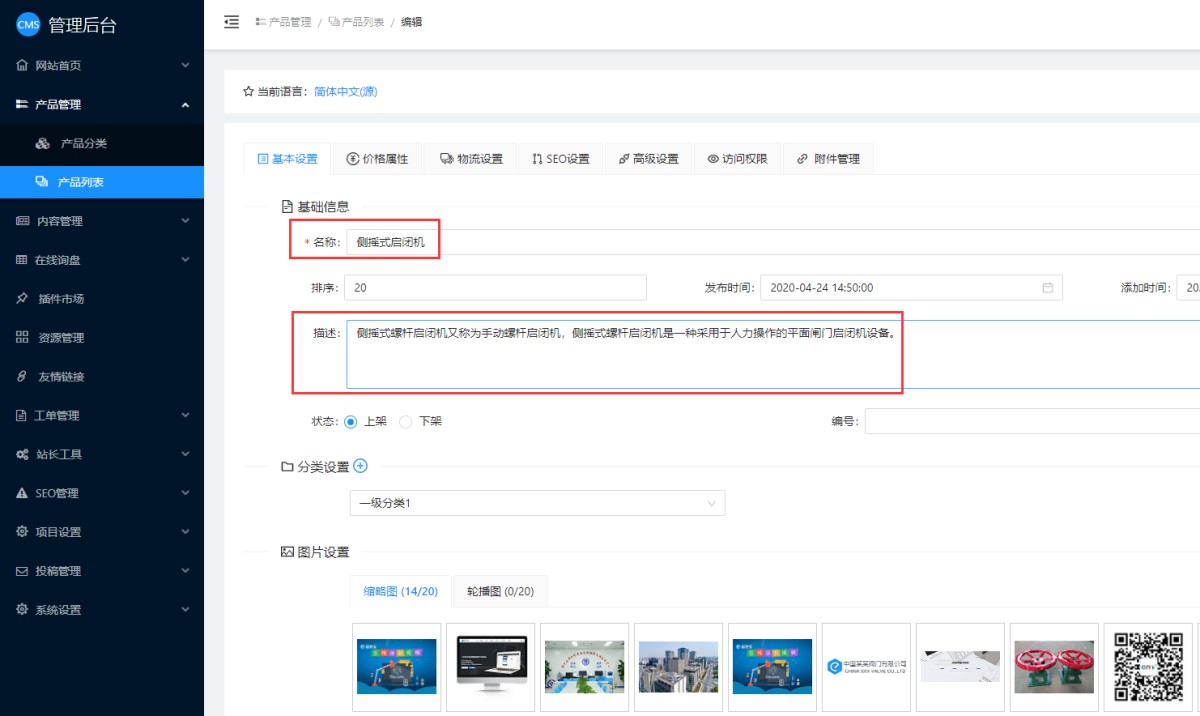Click the sidebar collapse hamburger icon

tap(231, 21)
